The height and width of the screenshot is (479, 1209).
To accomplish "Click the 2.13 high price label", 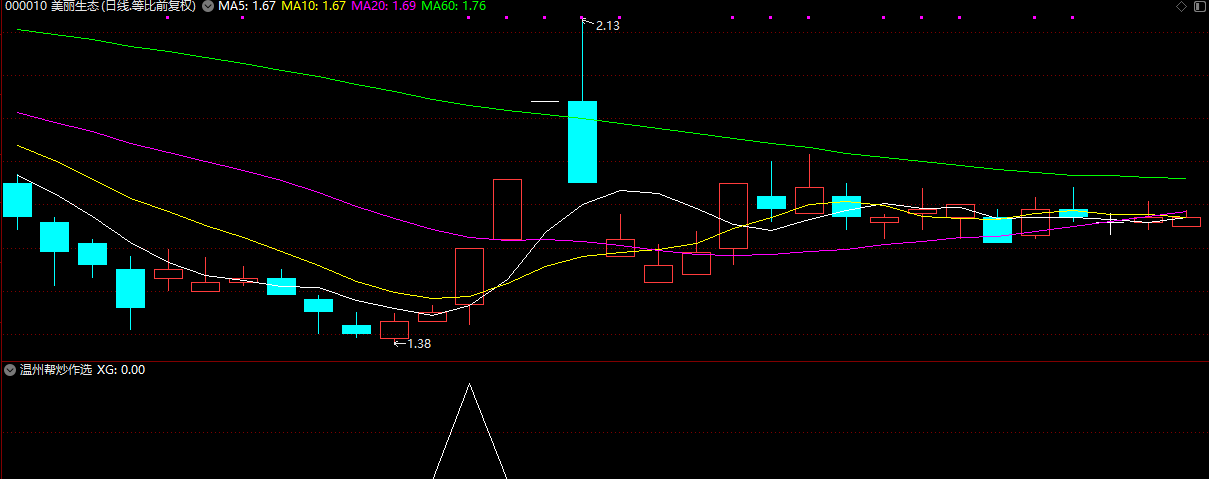I will coord(607,26).
